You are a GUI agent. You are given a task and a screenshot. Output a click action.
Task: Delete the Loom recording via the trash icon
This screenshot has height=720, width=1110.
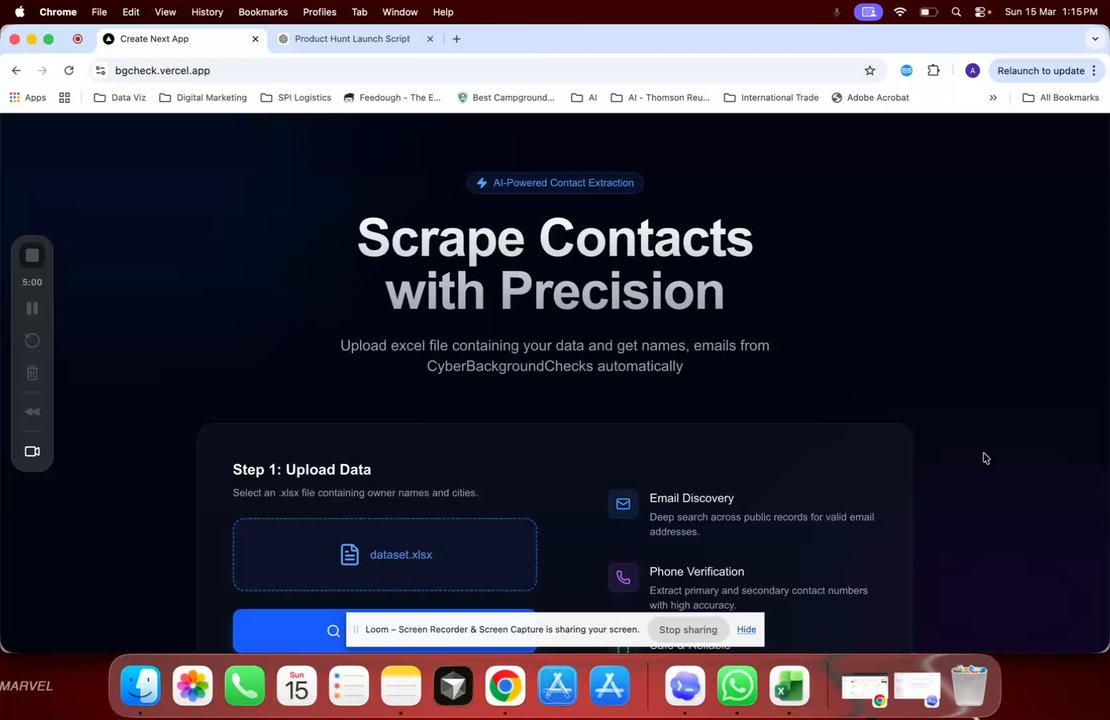coord(32,373)
